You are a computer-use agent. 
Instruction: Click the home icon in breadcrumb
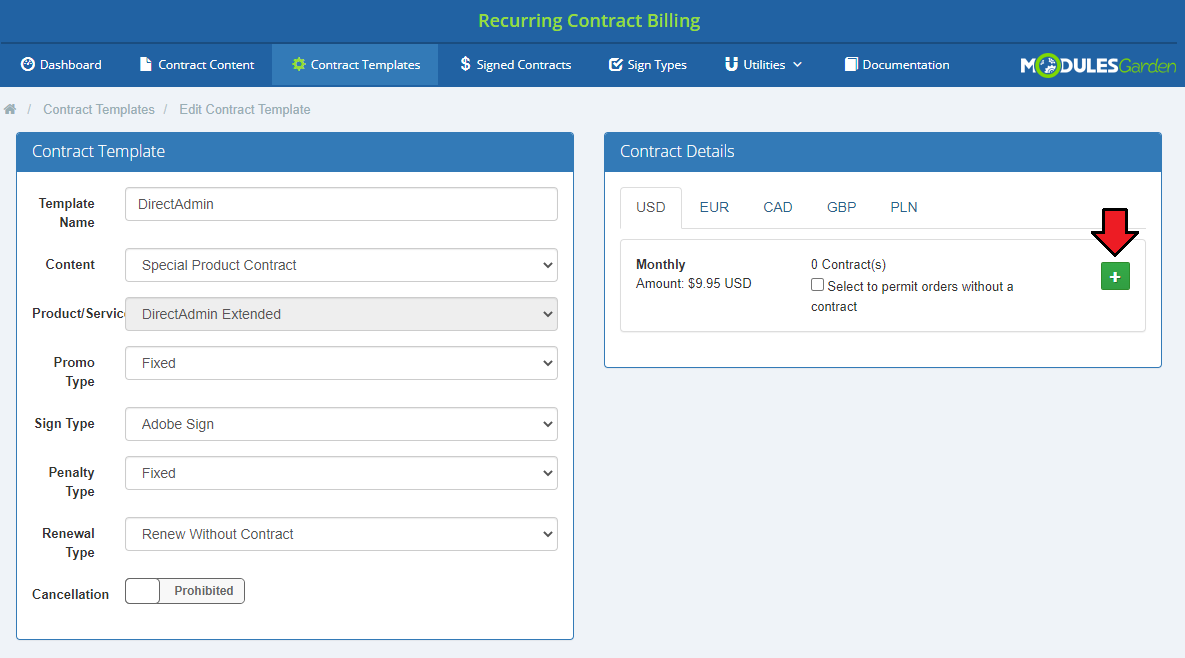click(x=10, y=110)
